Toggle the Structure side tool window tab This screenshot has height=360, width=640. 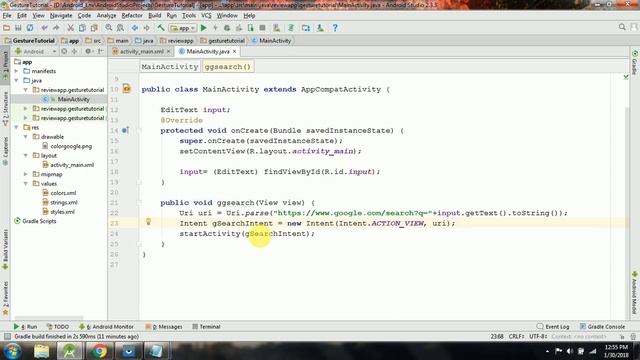[5, 108]
